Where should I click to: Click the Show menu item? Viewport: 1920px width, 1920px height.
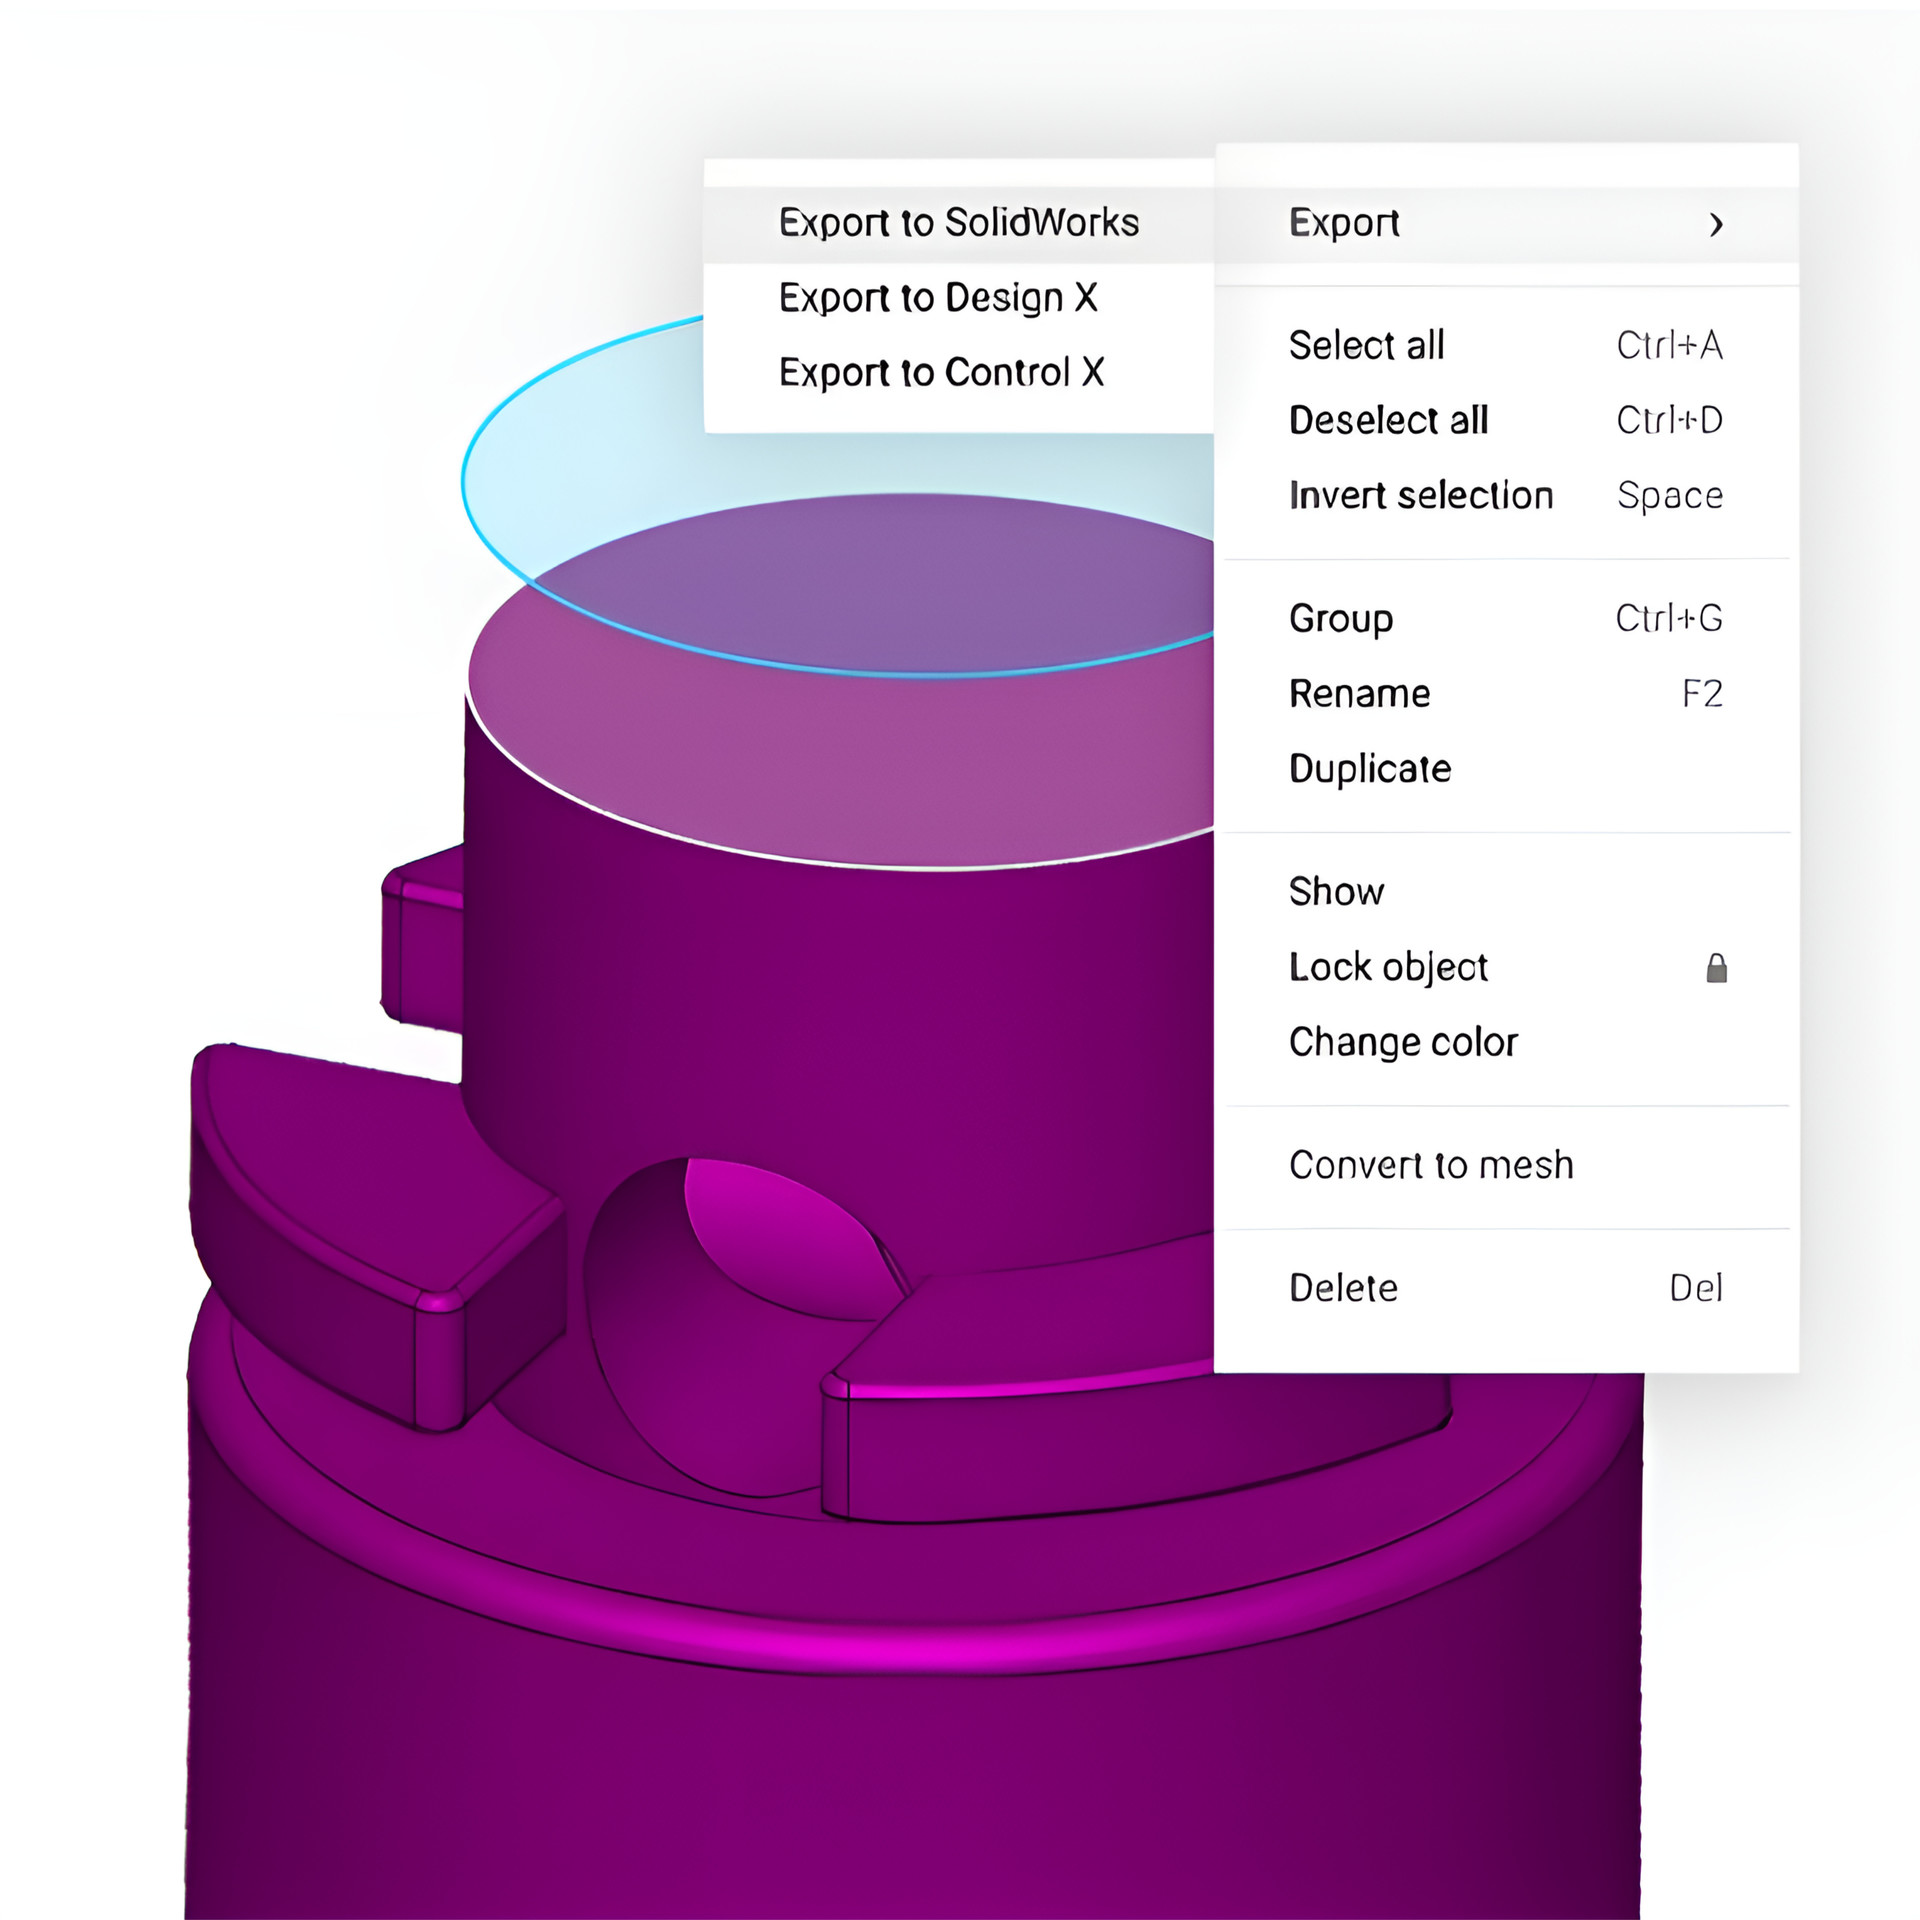(x=1336, y=892)
